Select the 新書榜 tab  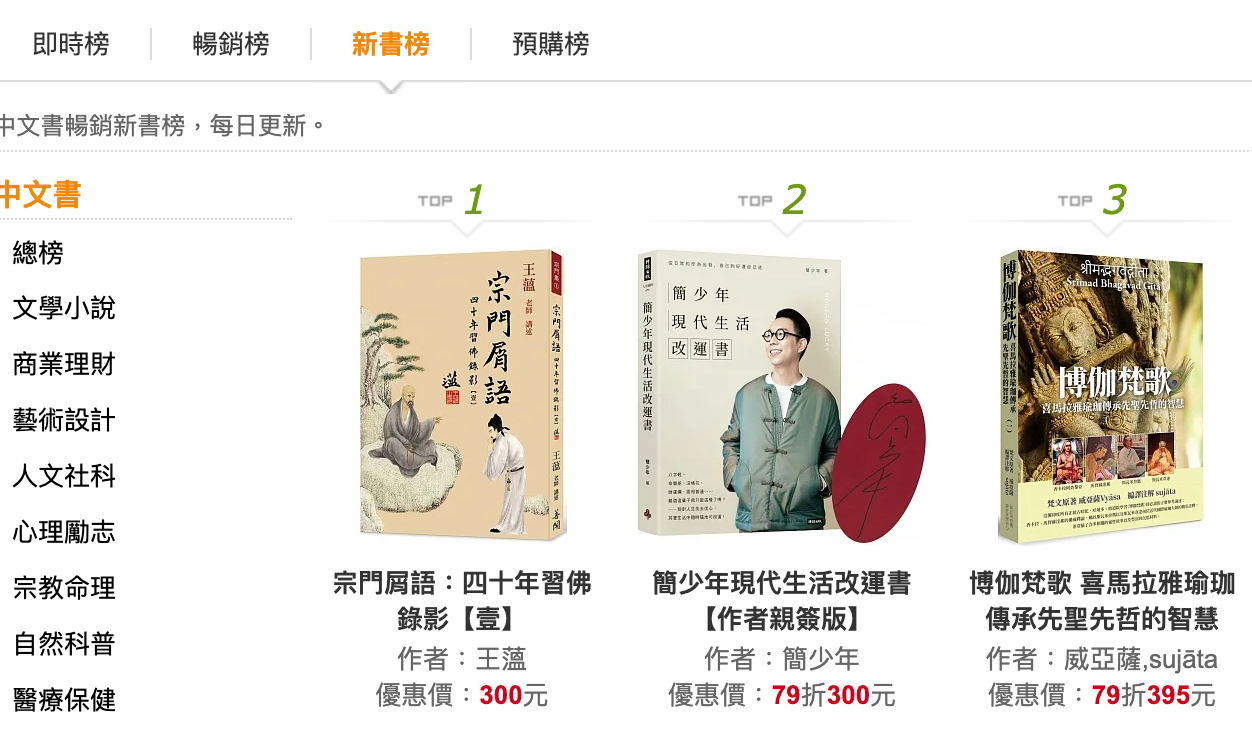[391, 44]
